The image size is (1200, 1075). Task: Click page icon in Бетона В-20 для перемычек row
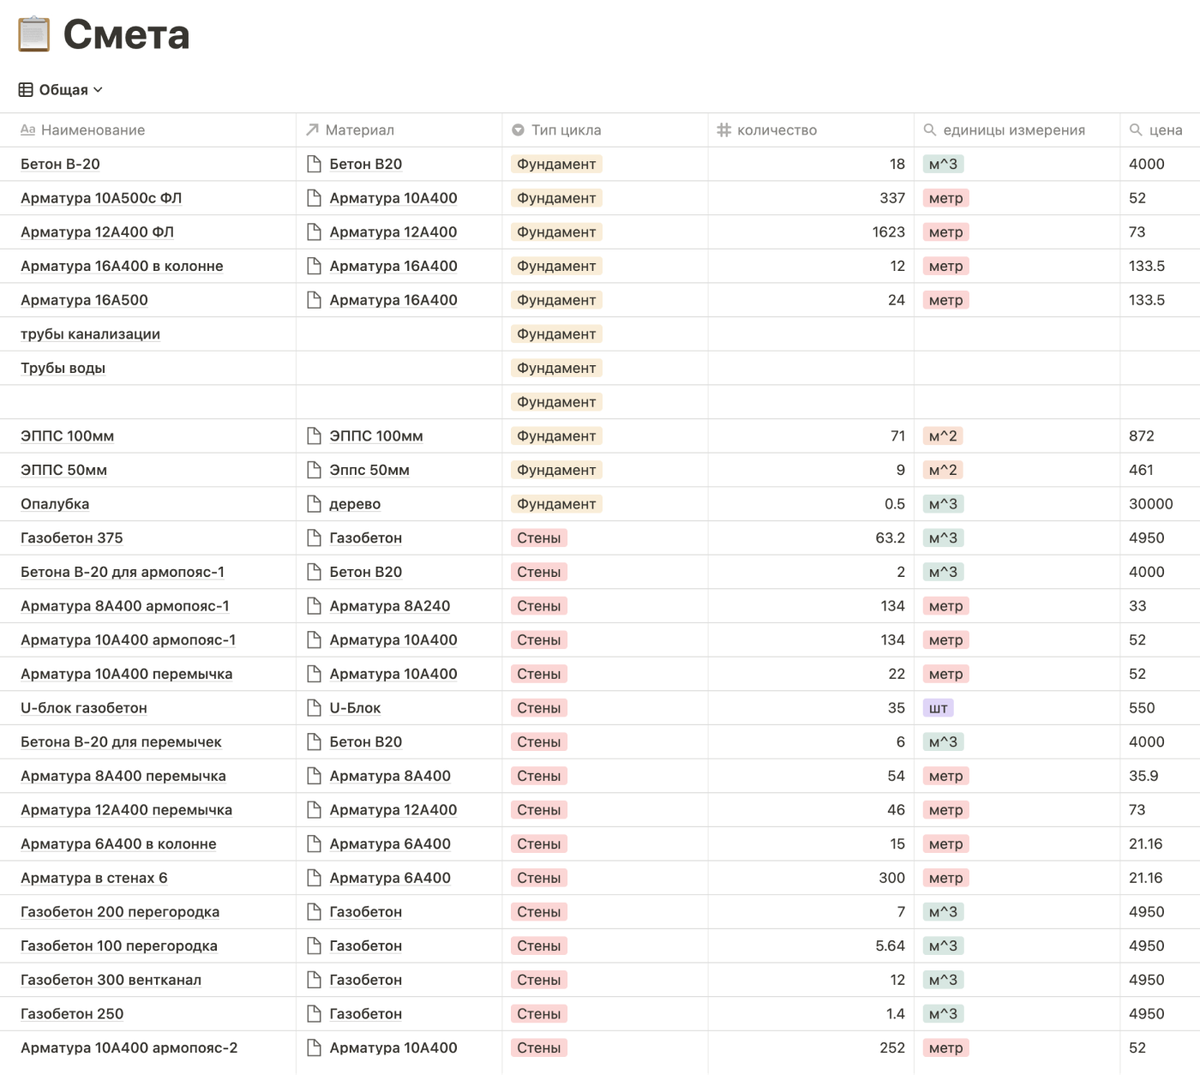[314, 742]
